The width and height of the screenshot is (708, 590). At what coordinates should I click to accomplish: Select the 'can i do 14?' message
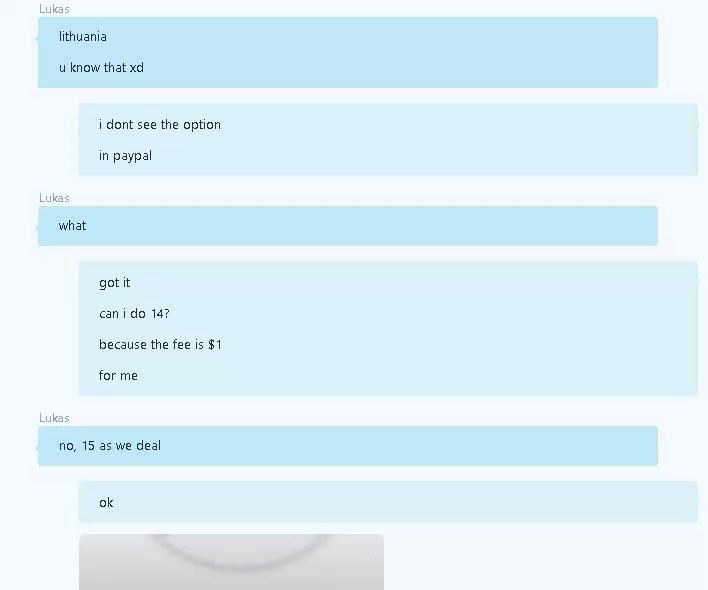(134, 313)
